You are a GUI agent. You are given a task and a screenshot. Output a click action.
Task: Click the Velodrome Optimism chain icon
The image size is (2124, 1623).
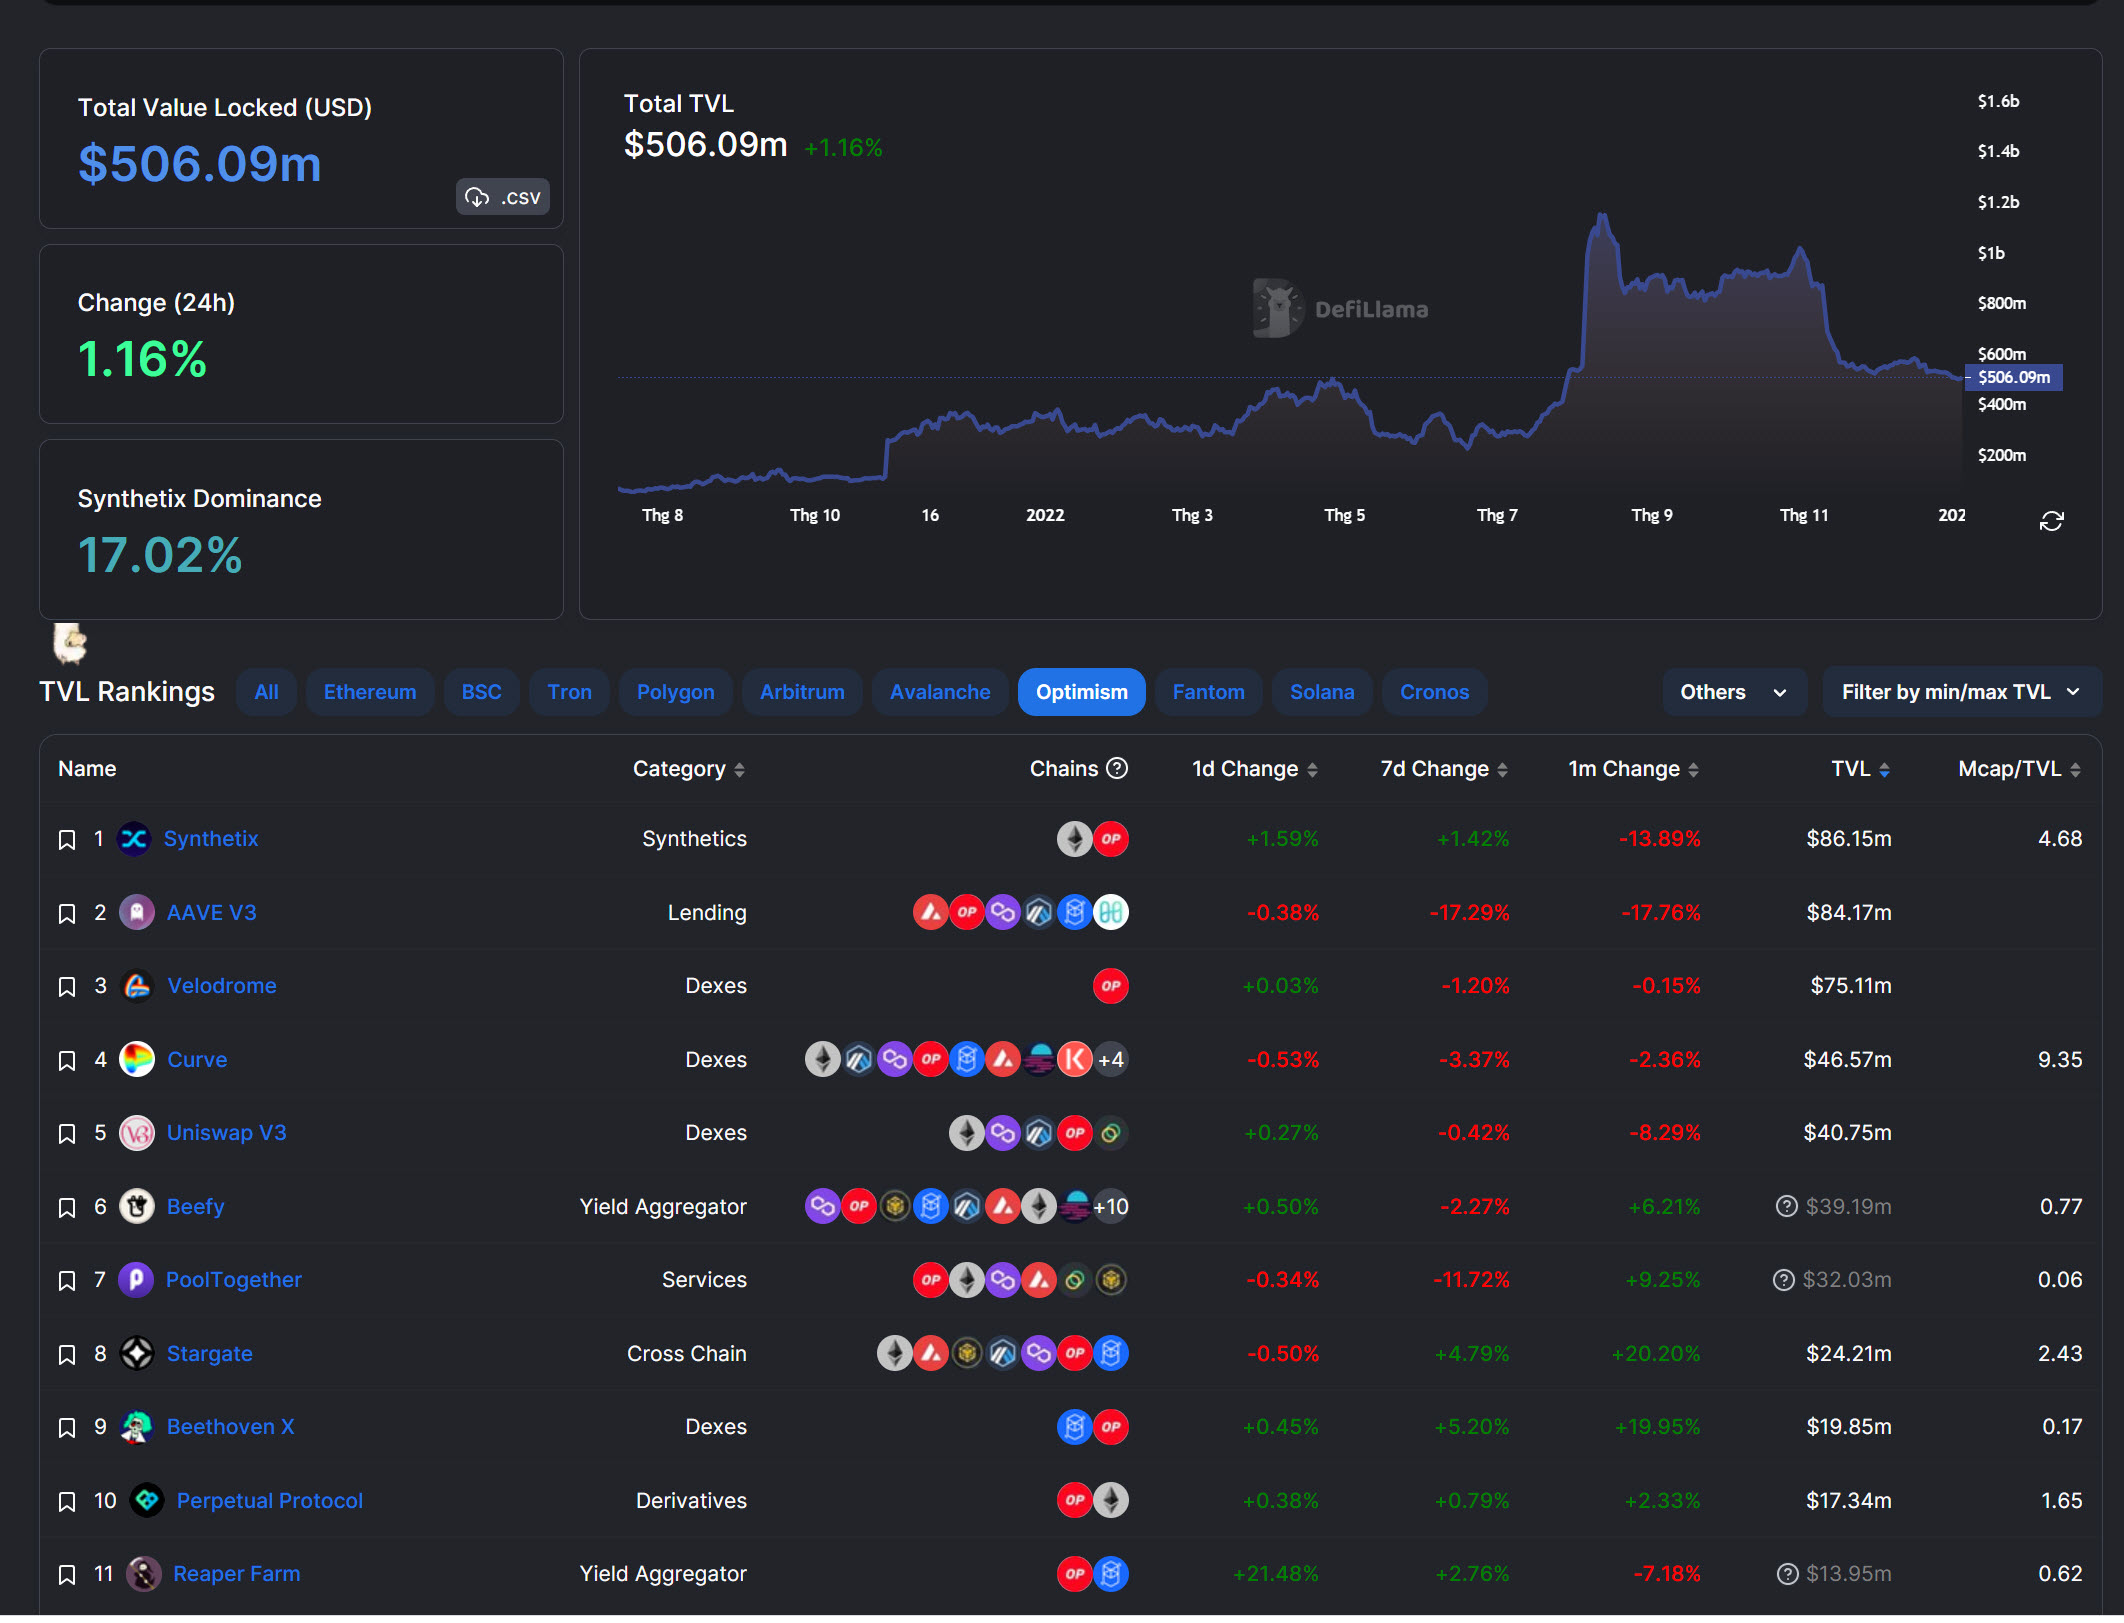(1110, 986)
